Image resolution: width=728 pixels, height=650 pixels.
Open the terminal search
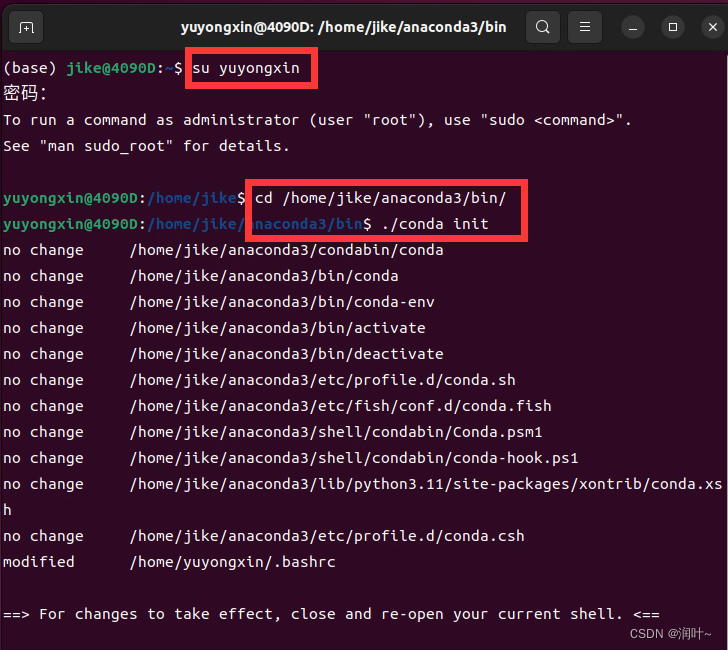(x=542, y=27)
